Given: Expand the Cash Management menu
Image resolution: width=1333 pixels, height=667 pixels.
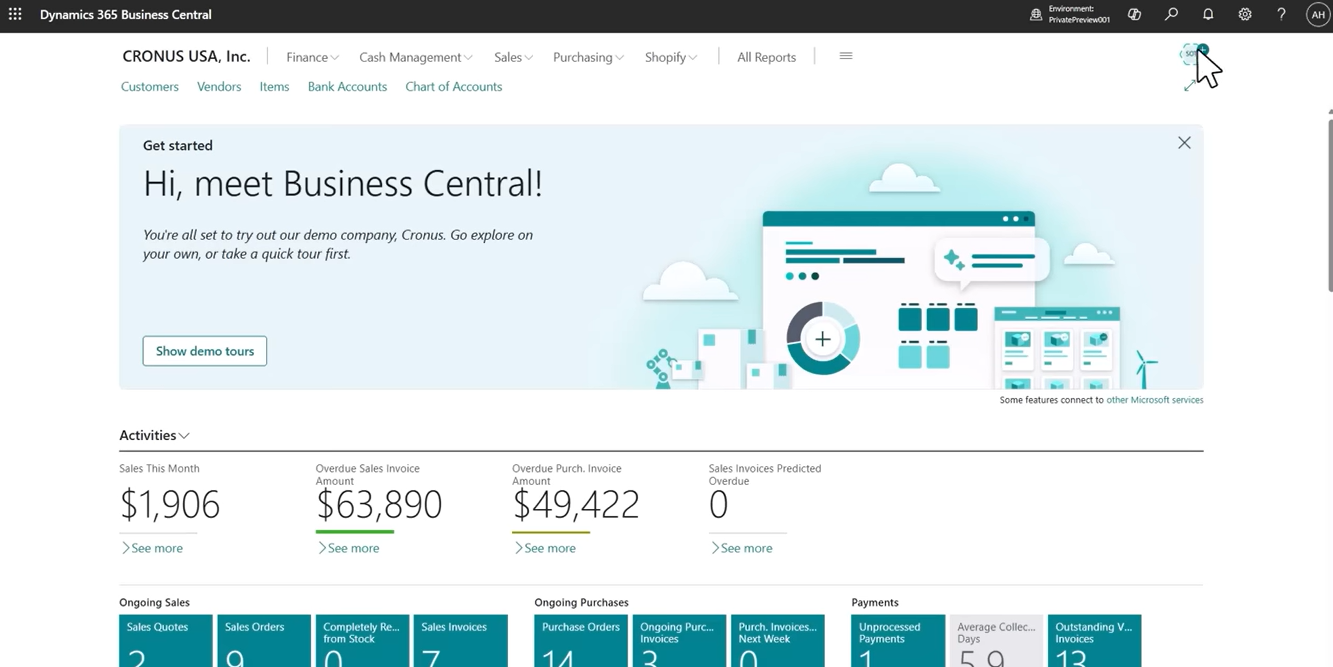Looking at the screenshot, I should (415, 57).
